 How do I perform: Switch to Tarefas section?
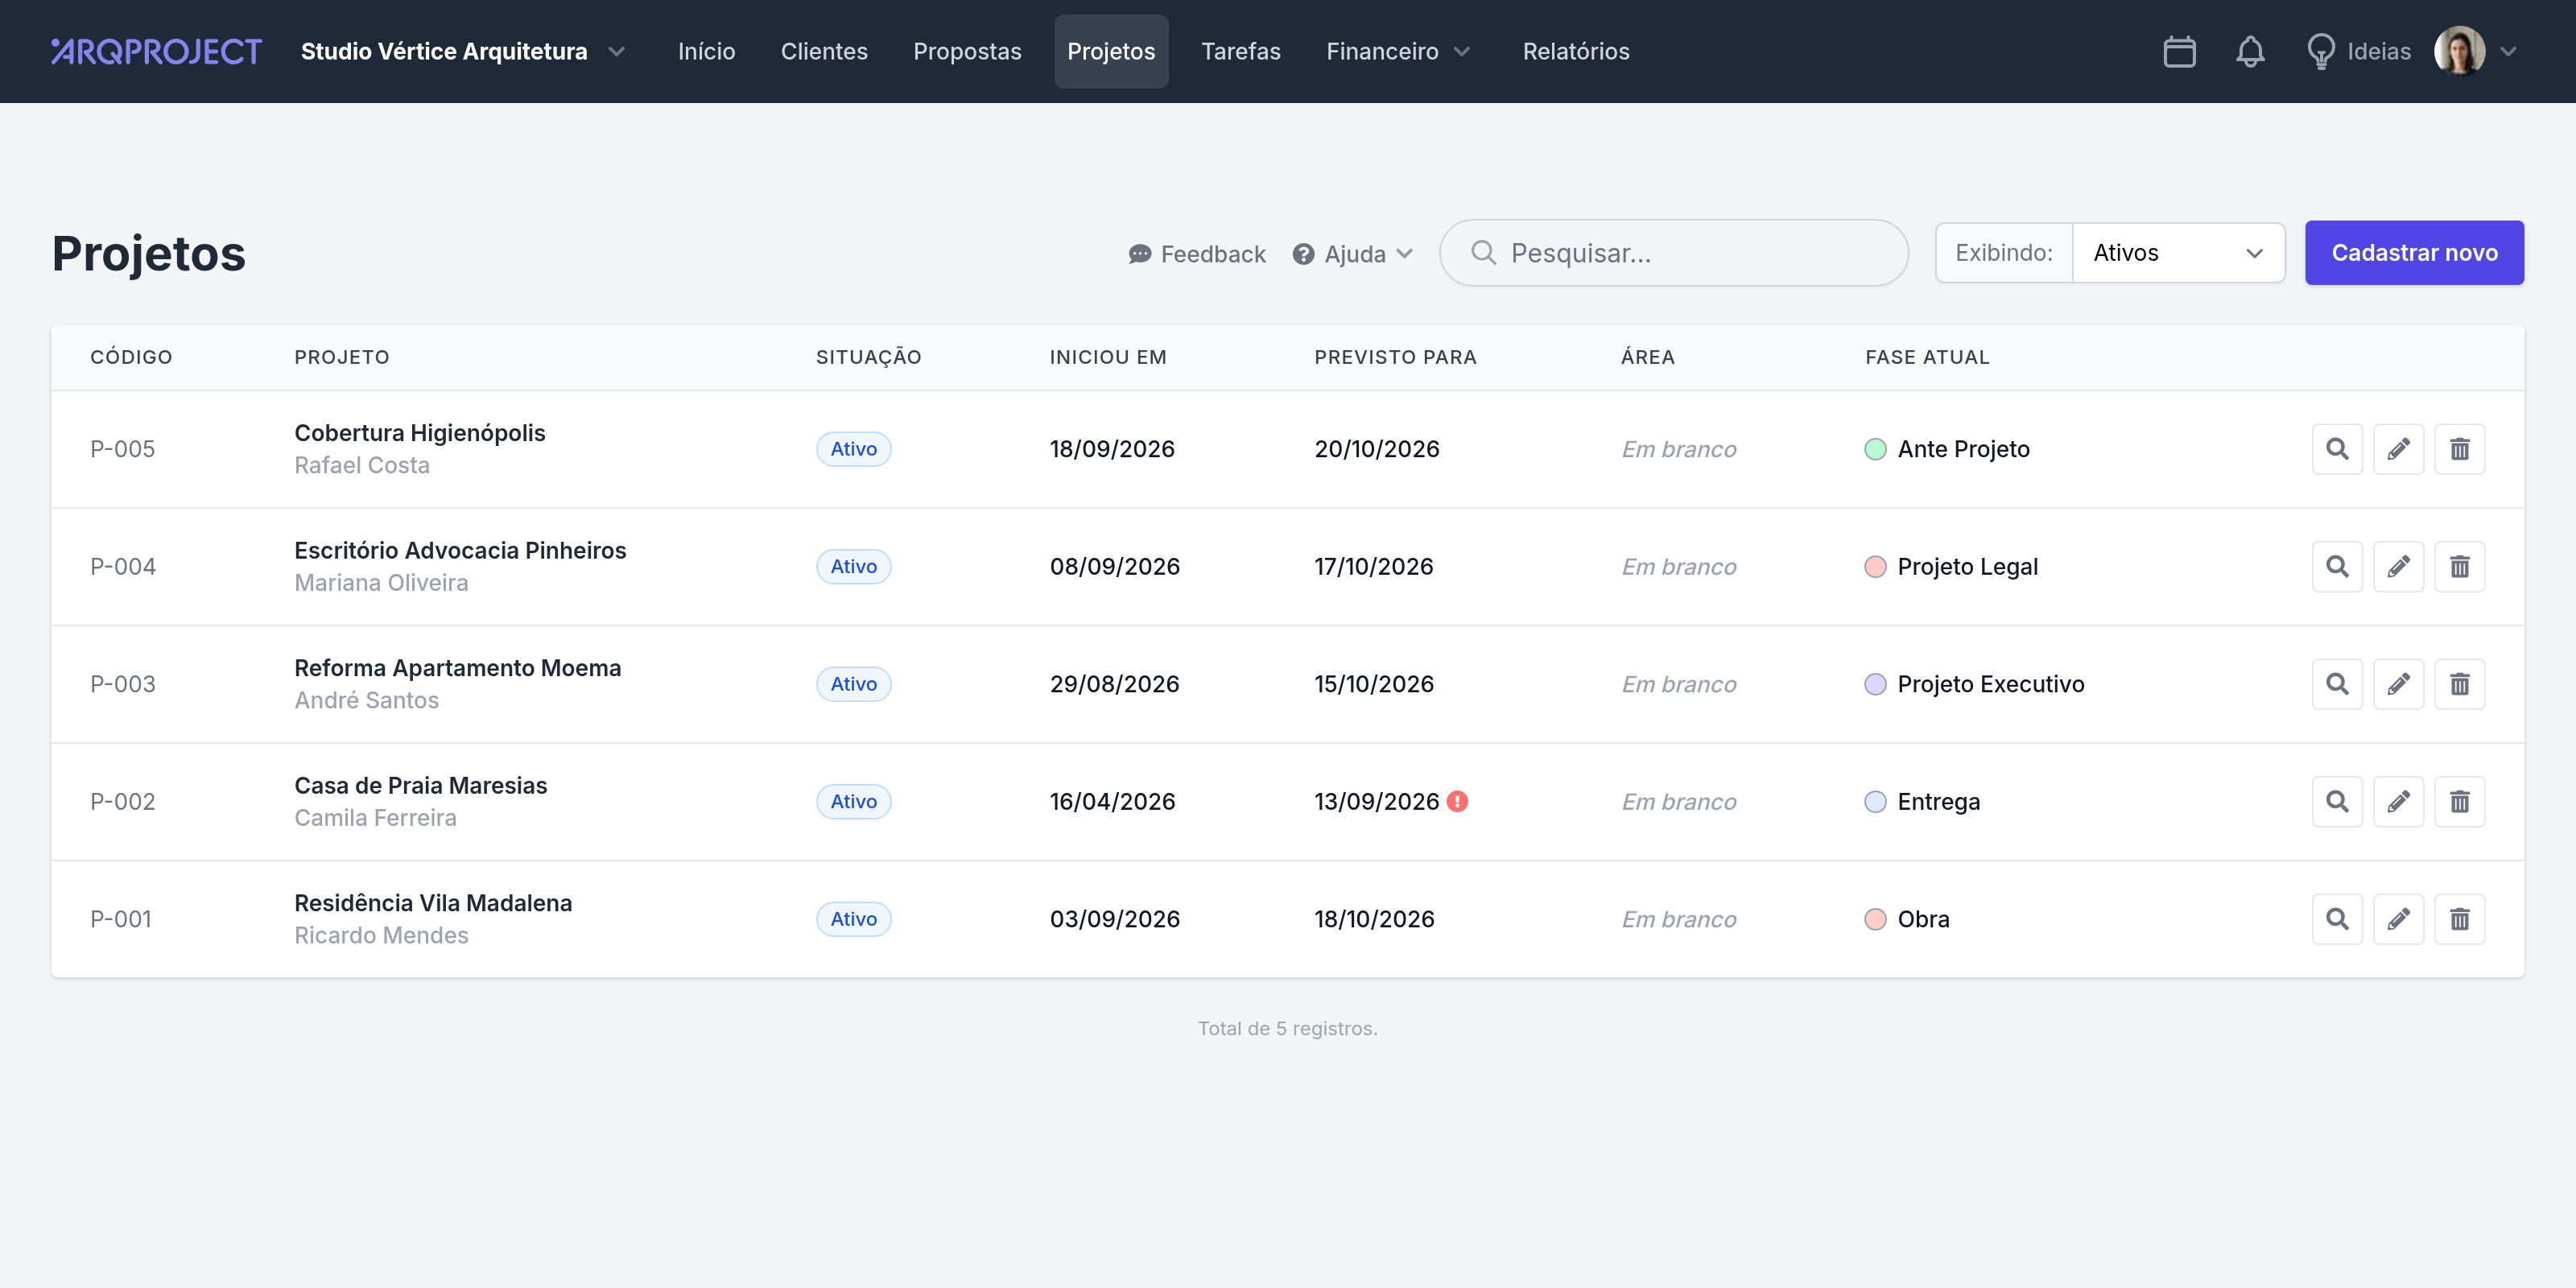tap(1240, 51)
